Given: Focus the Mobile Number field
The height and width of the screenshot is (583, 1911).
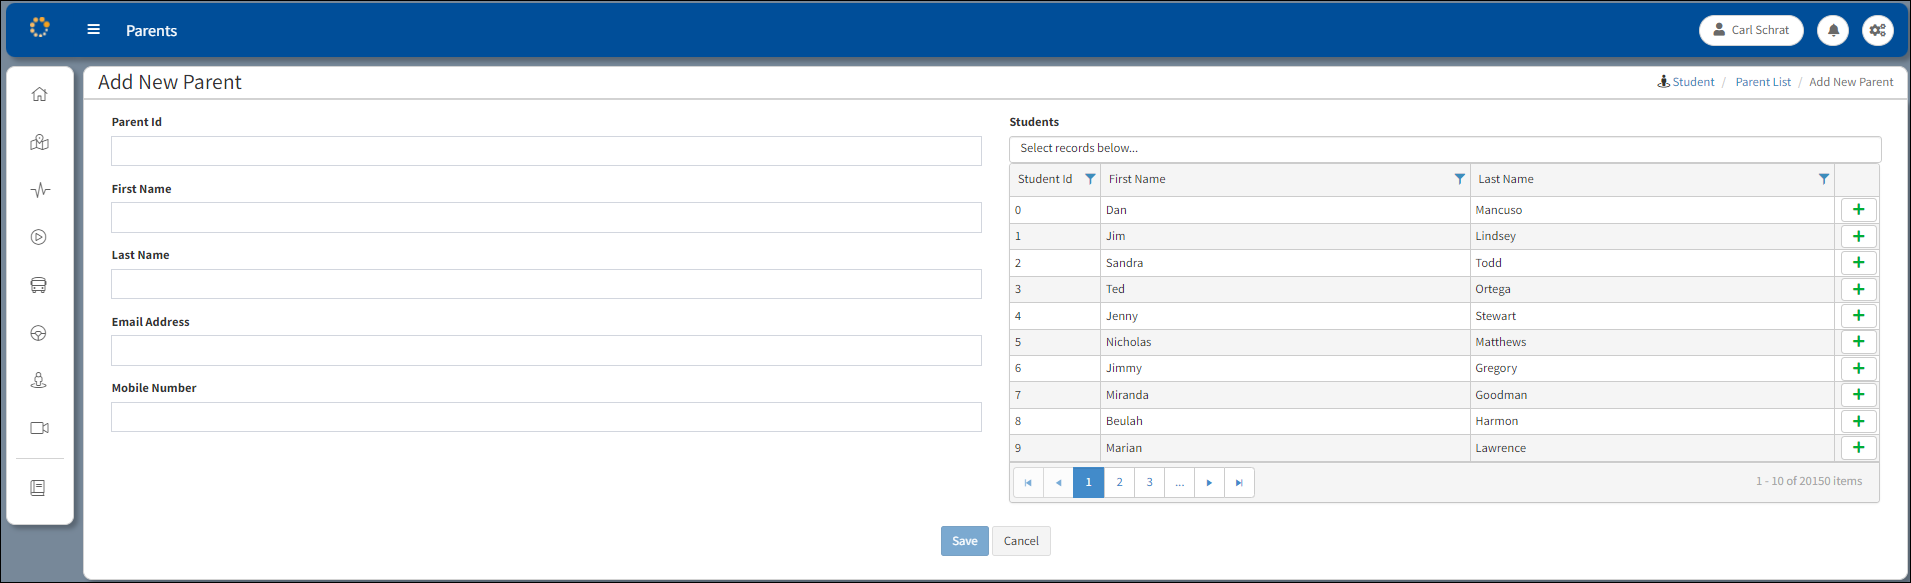Looking at the screenshot, I should coord(546,417).
